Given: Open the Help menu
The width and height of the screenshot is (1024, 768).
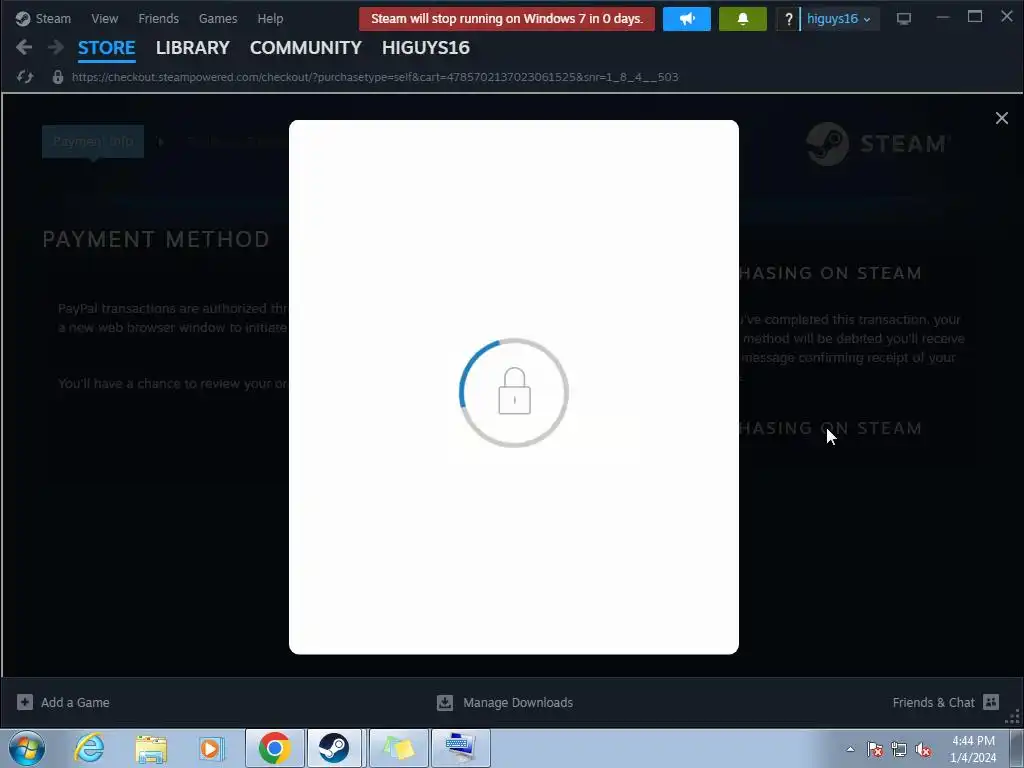Looking at the screenshot, I should pyautogui.click(x=270, y=18).
